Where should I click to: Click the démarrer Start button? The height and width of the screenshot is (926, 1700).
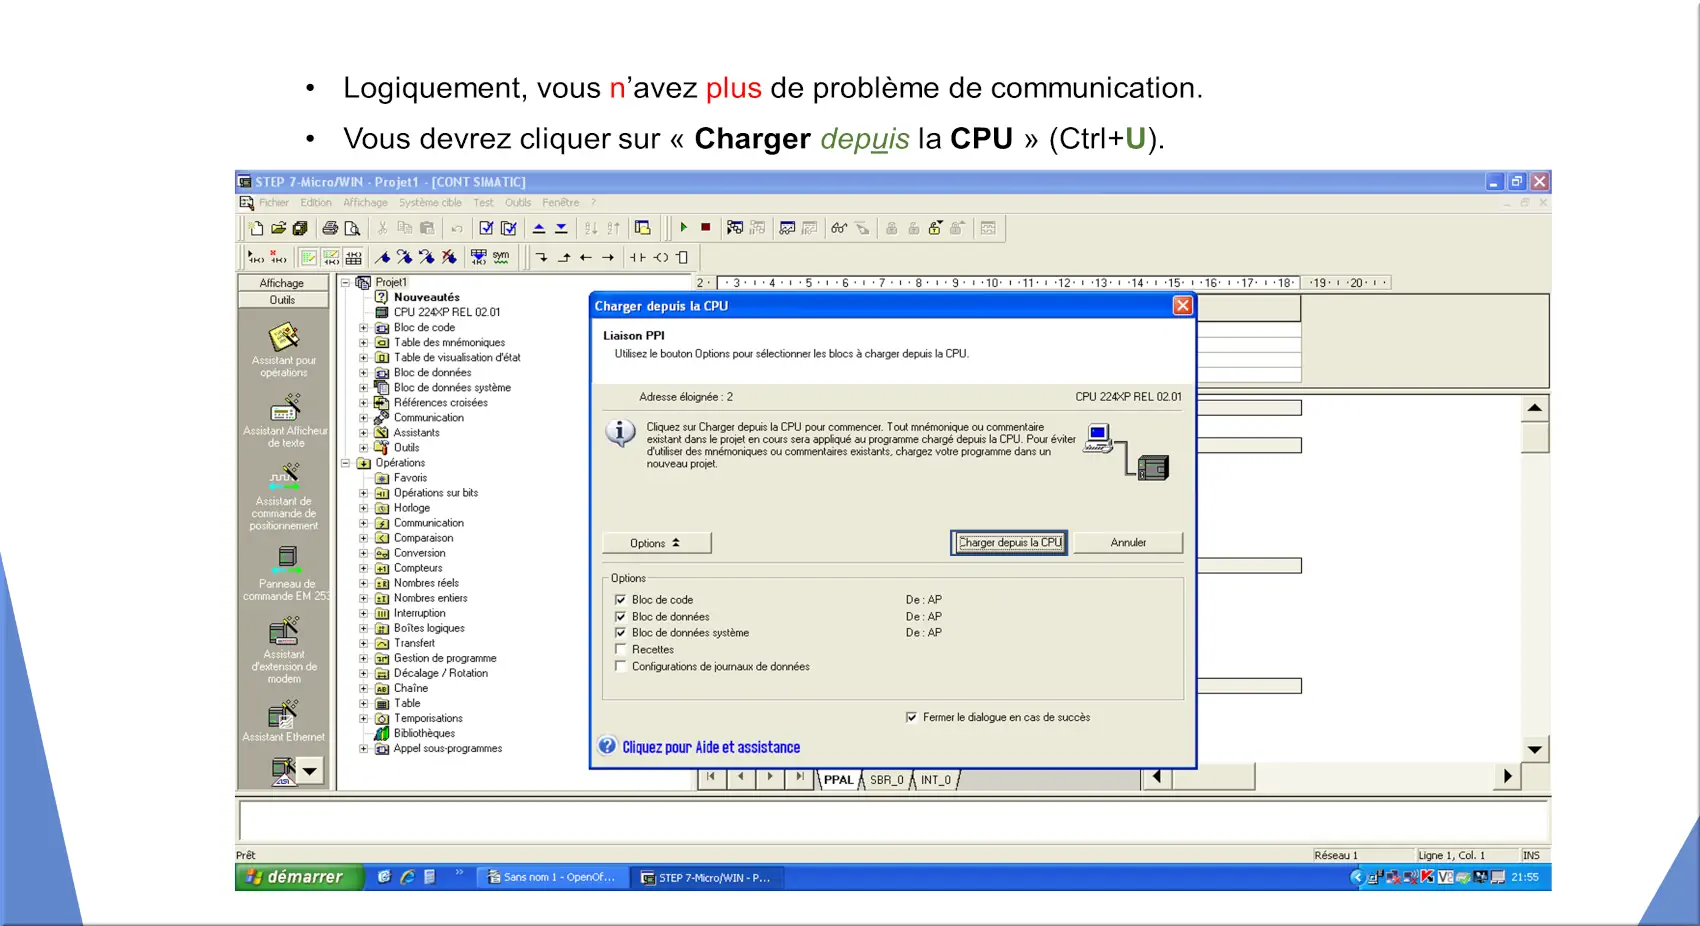[298, 877]
